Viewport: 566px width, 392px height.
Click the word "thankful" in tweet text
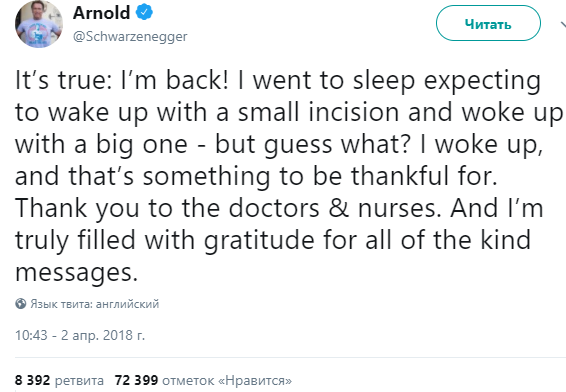[x=400, y=176]
